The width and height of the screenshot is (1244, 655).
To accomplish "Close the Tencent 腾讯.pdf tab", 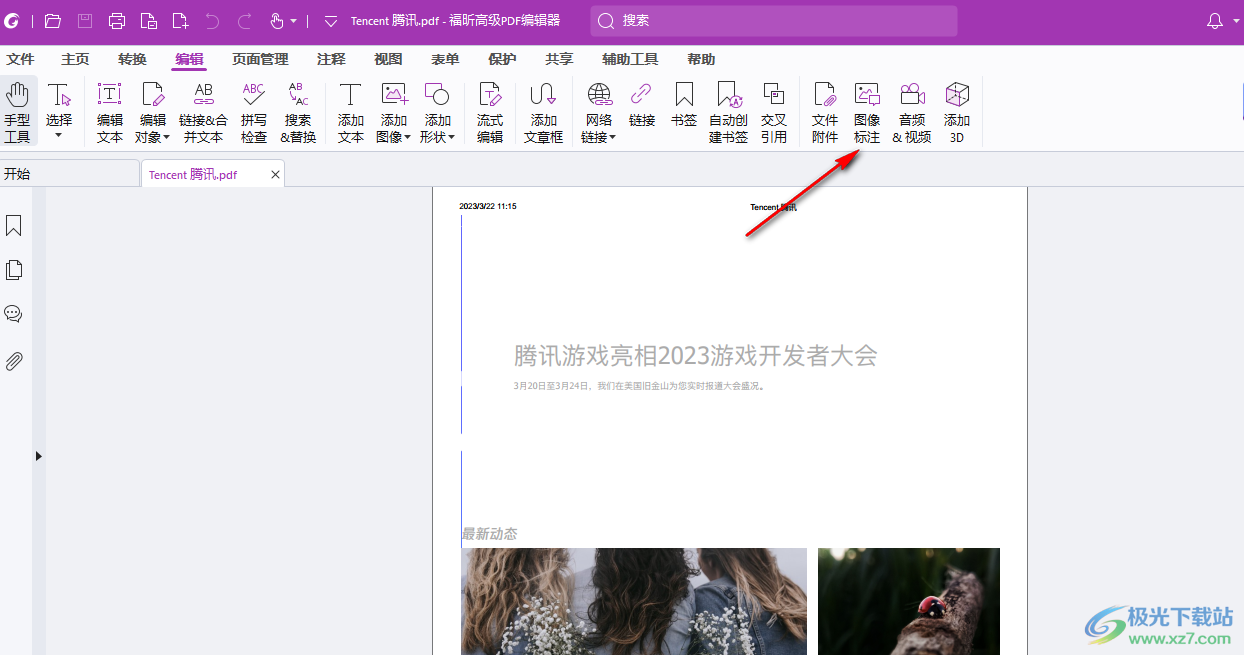I will click(275, 174).
